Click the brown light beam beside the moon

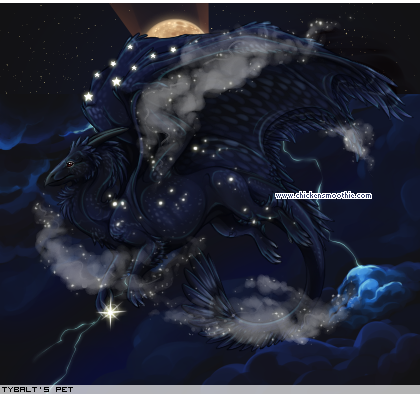[x=128, y=17]
